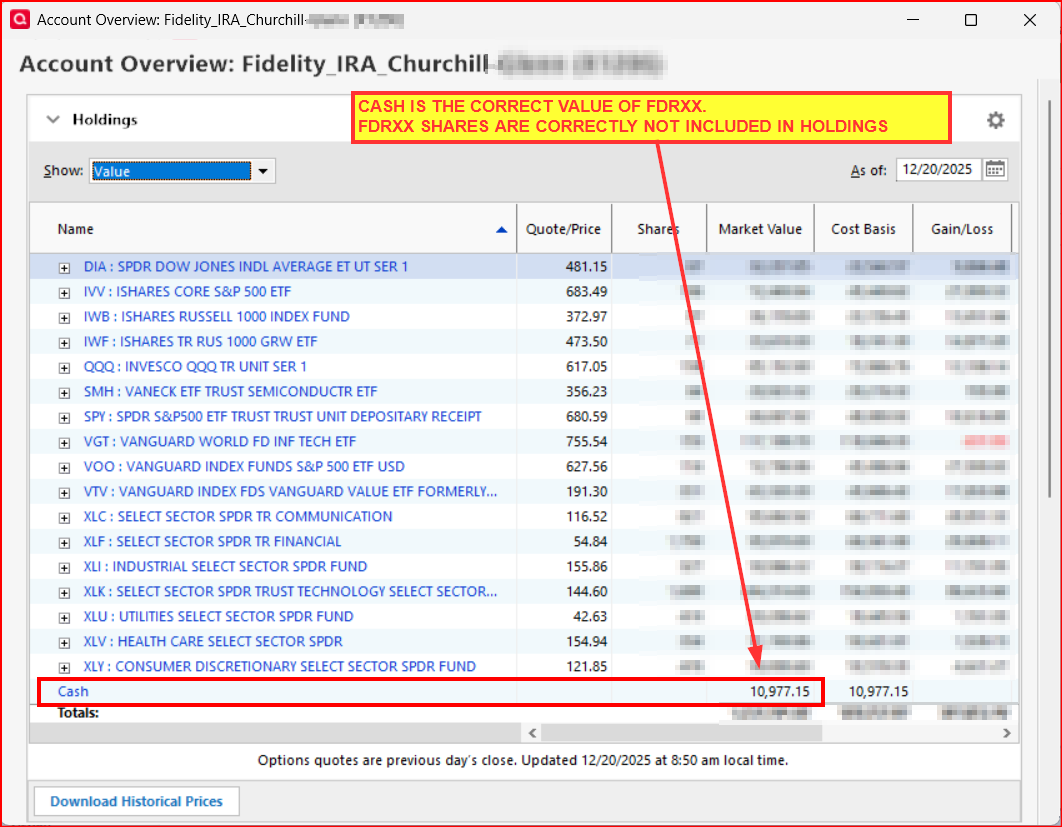This screenshot has width=1062, height=827.
Task: Open the XLF Financial sector link
Action: coord(212,542)
